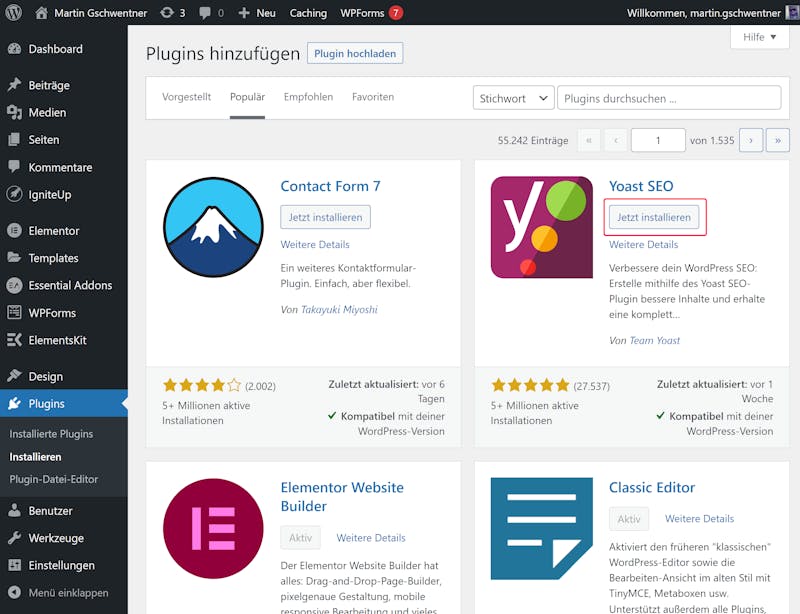Viewport: 800px width, 614px height.
Task: Click the Elementor Website Builder title
Action: tap(342, 497)
